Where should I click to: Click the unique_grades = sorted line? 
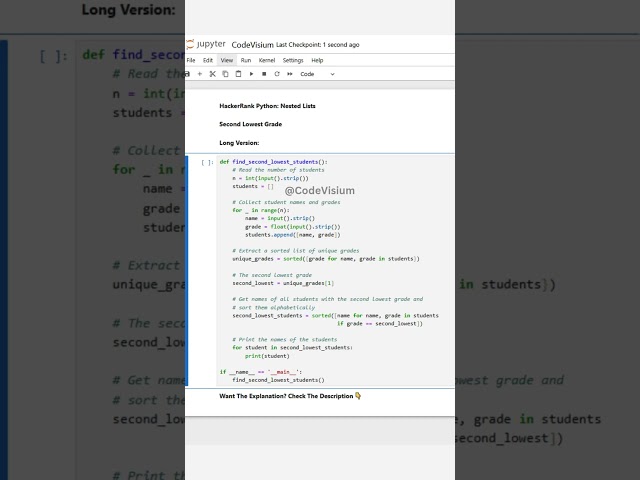[x=326, y=259]
